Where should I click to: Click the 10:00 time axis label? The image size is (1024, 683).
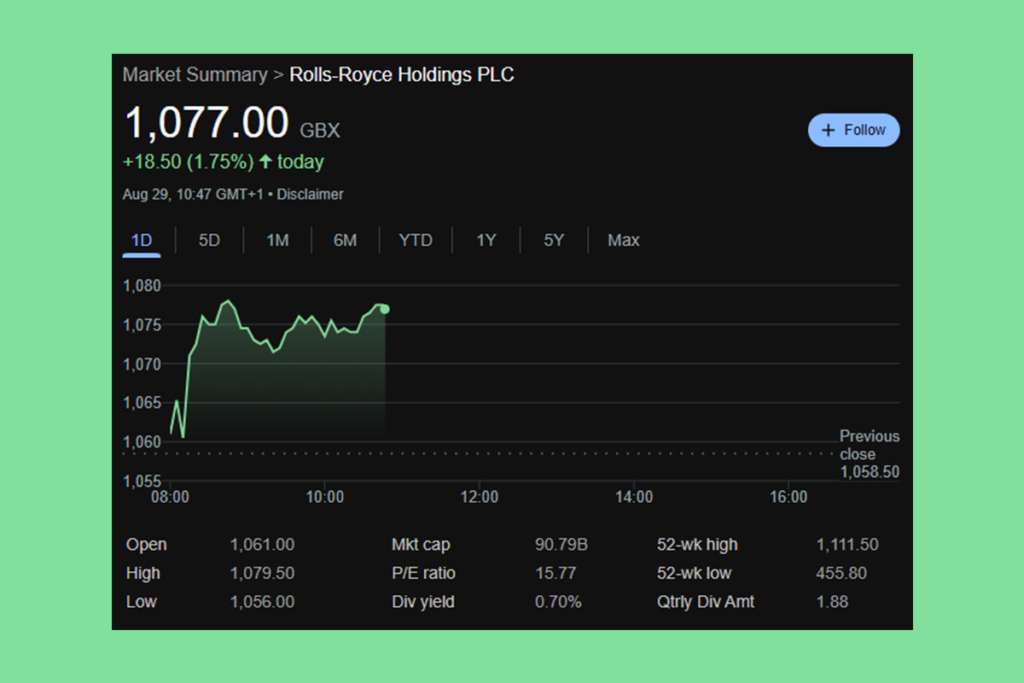tap(325, 497)
